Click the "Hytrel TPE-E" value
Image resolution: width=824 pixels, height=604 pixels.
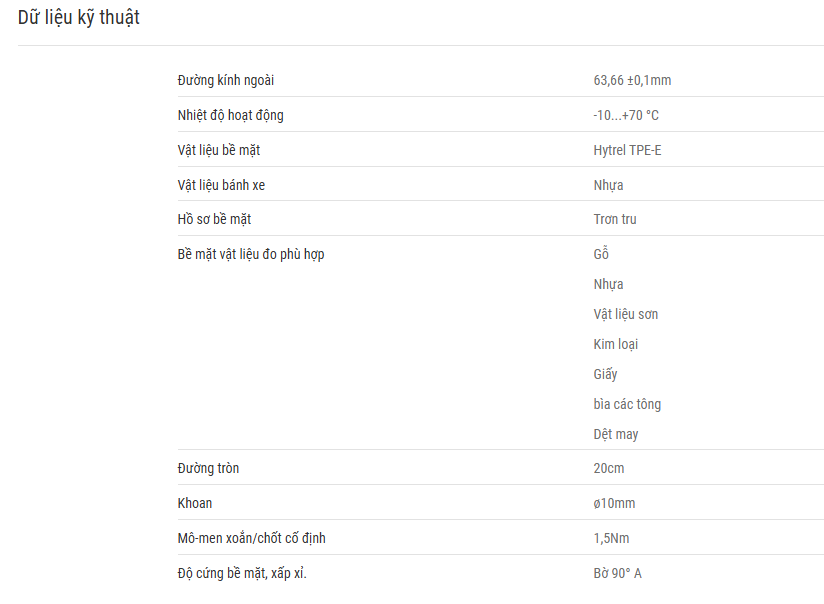click(x=627, y=150)
